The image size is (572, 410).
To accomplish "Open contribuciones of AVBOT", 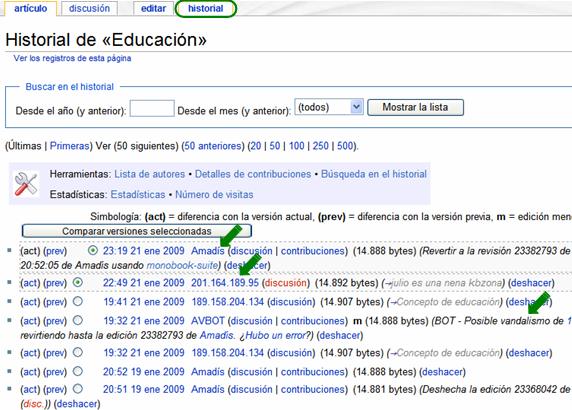I will [x=313, y=321].
